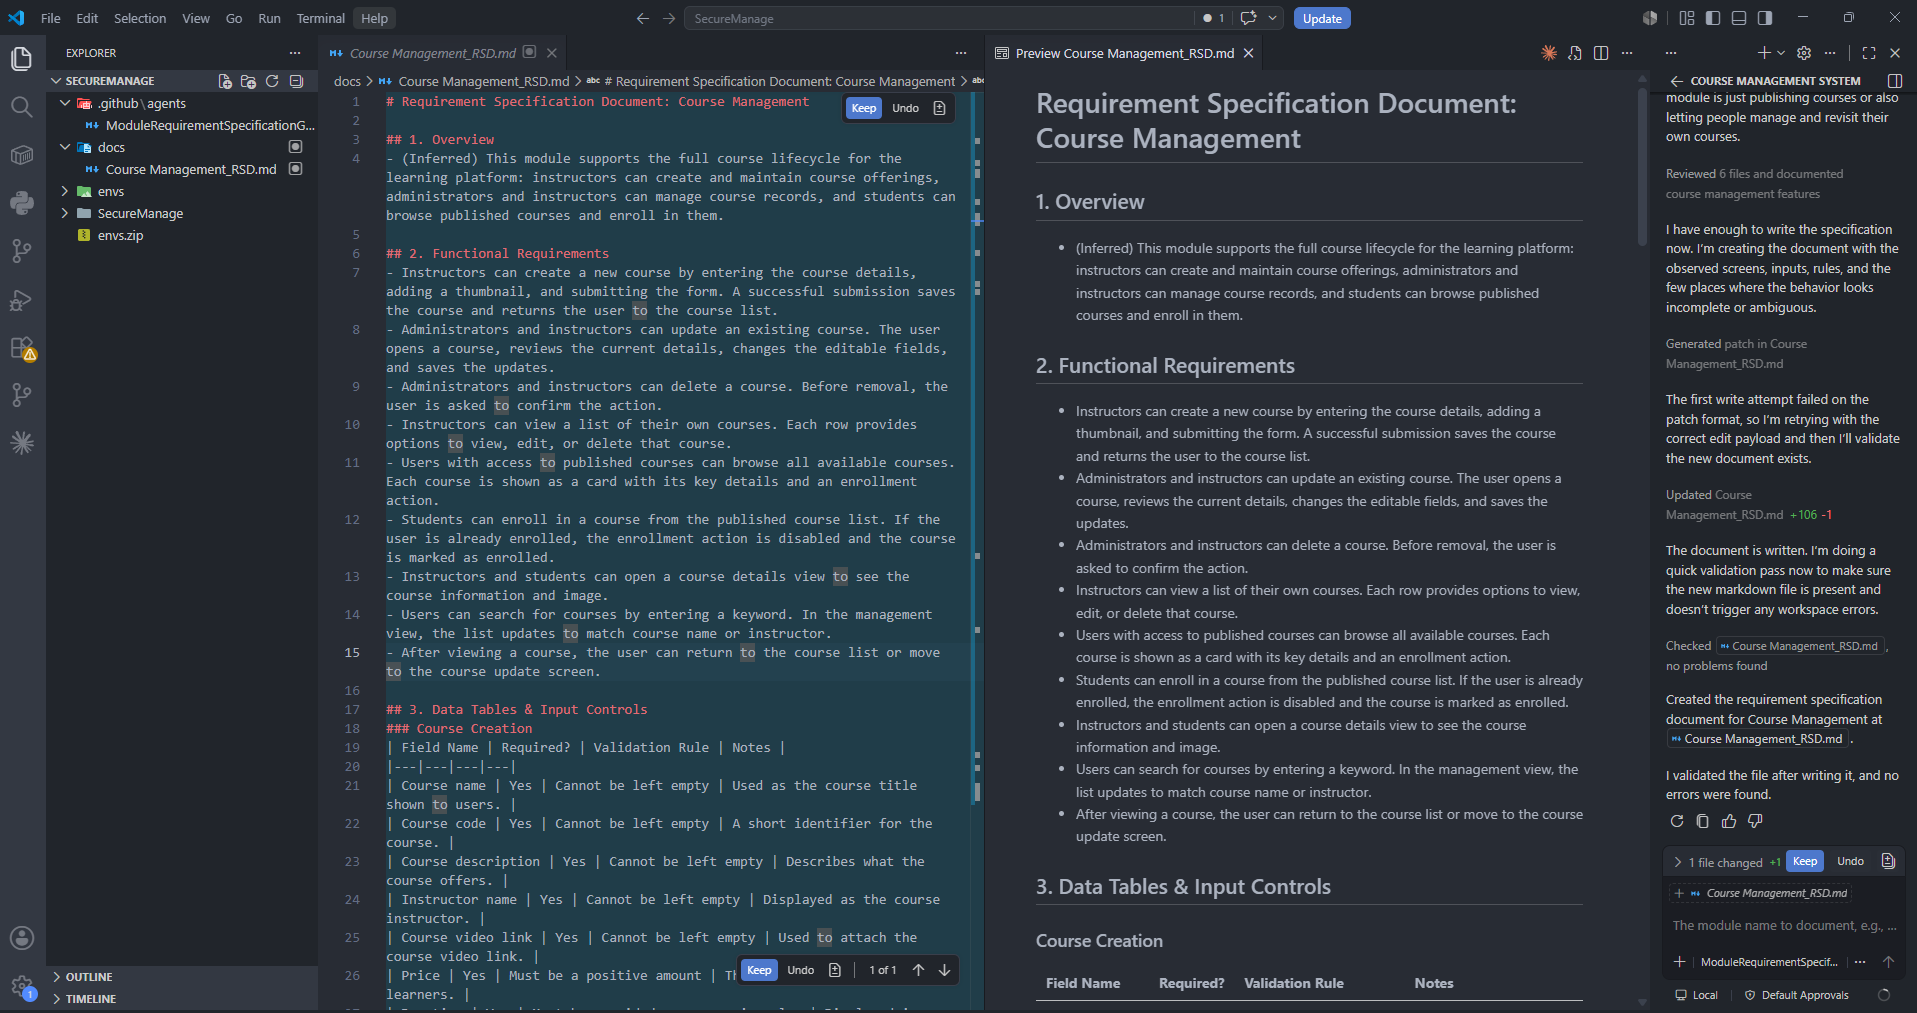Collapse the .github\agents folder

66,103
